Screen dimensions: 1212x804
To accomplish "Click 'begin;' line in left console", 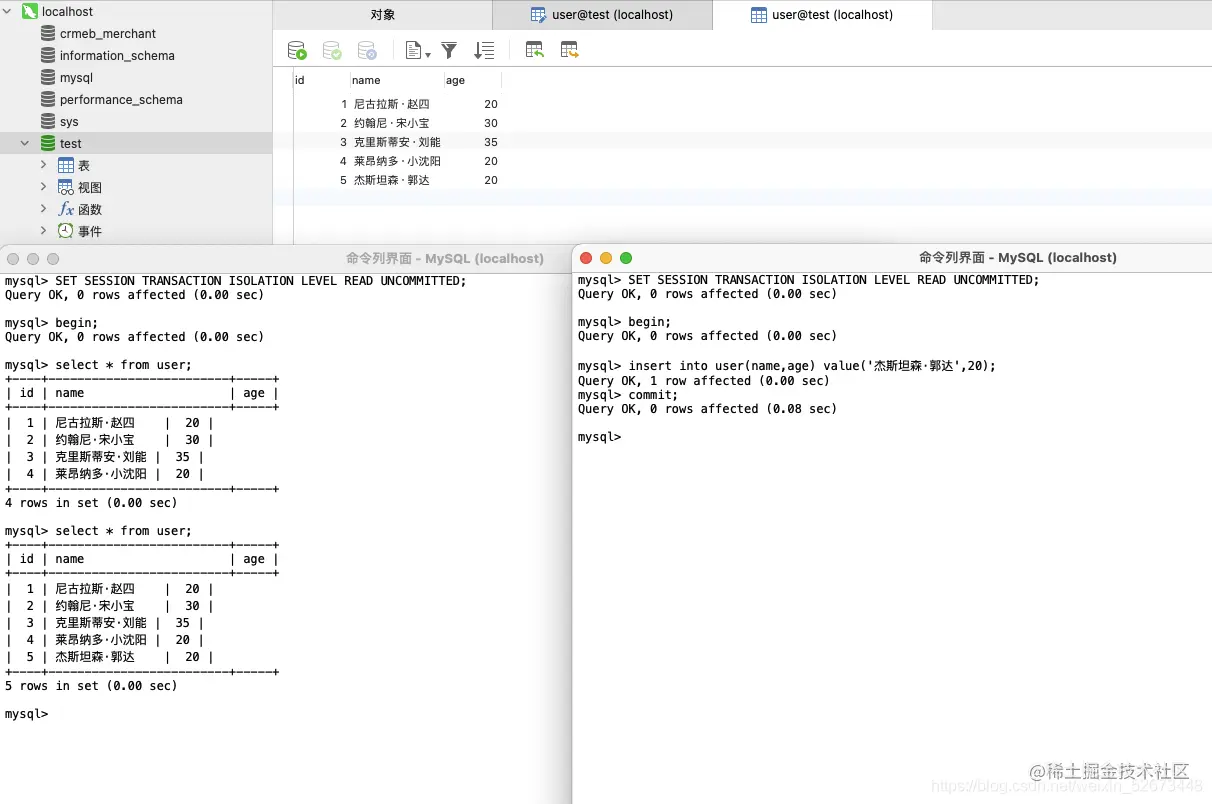I will pyautogui.click(x=52, y=323).
